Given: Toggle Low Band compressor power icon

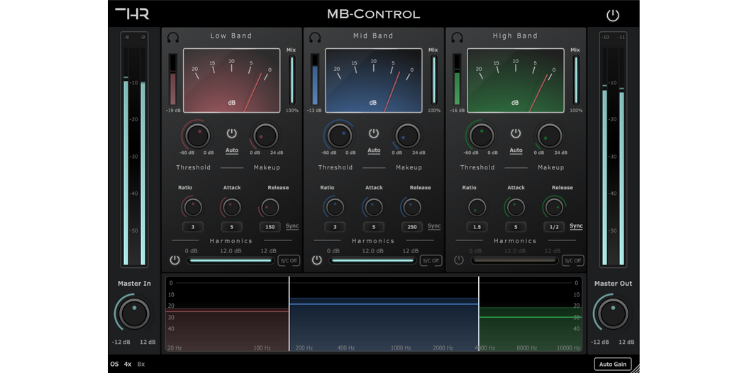Looking at the screenshot, I should (x=231, y=133).
